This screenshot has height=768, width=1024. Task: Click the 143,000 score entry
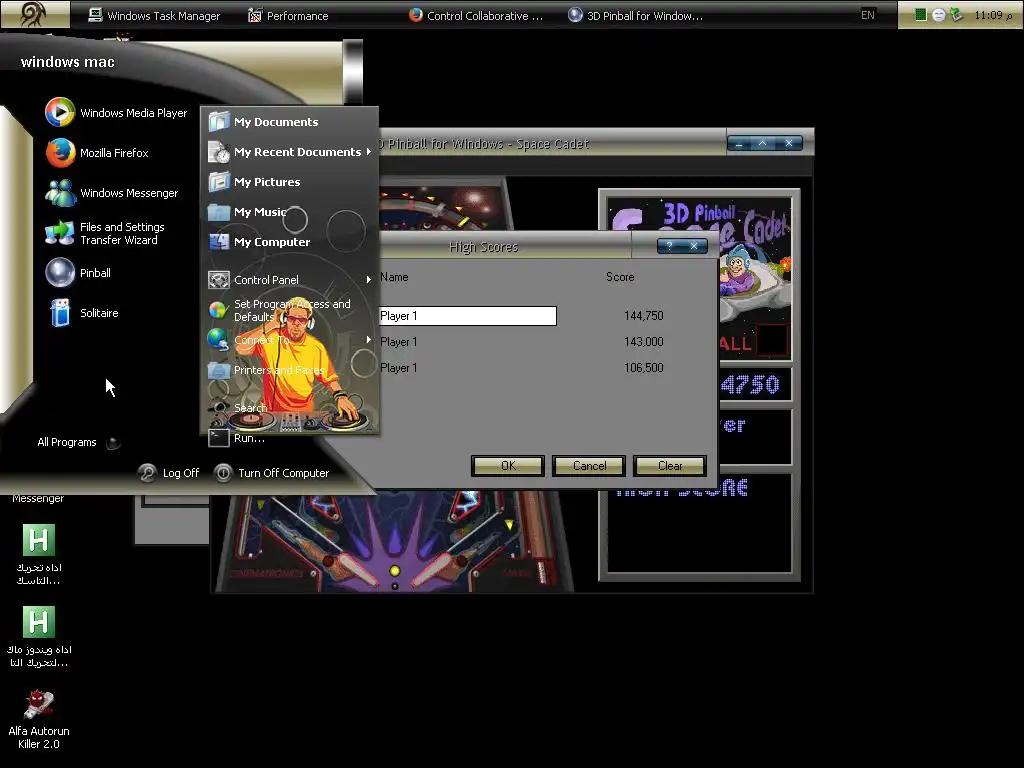pyautogui.click(x=643, y=342)
